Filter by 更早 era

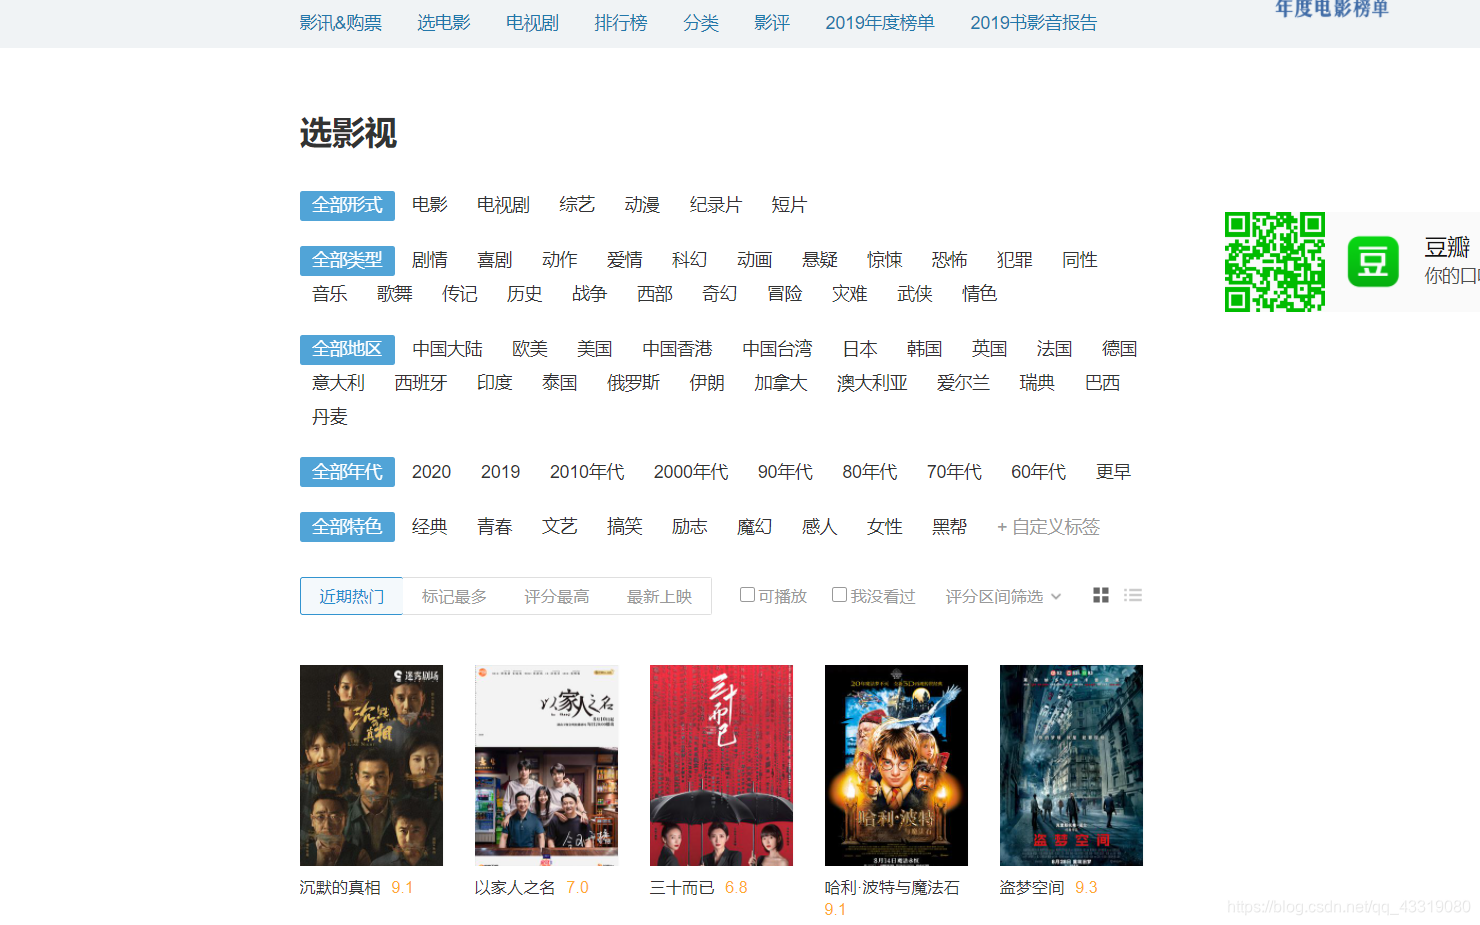(1114, 472)
